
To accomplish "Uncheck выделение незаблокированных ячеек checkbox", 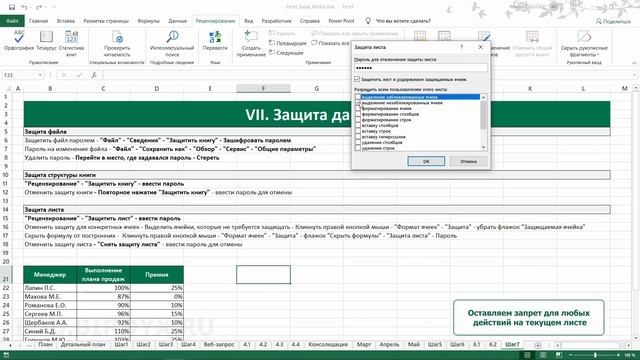I will coord(358,103).
